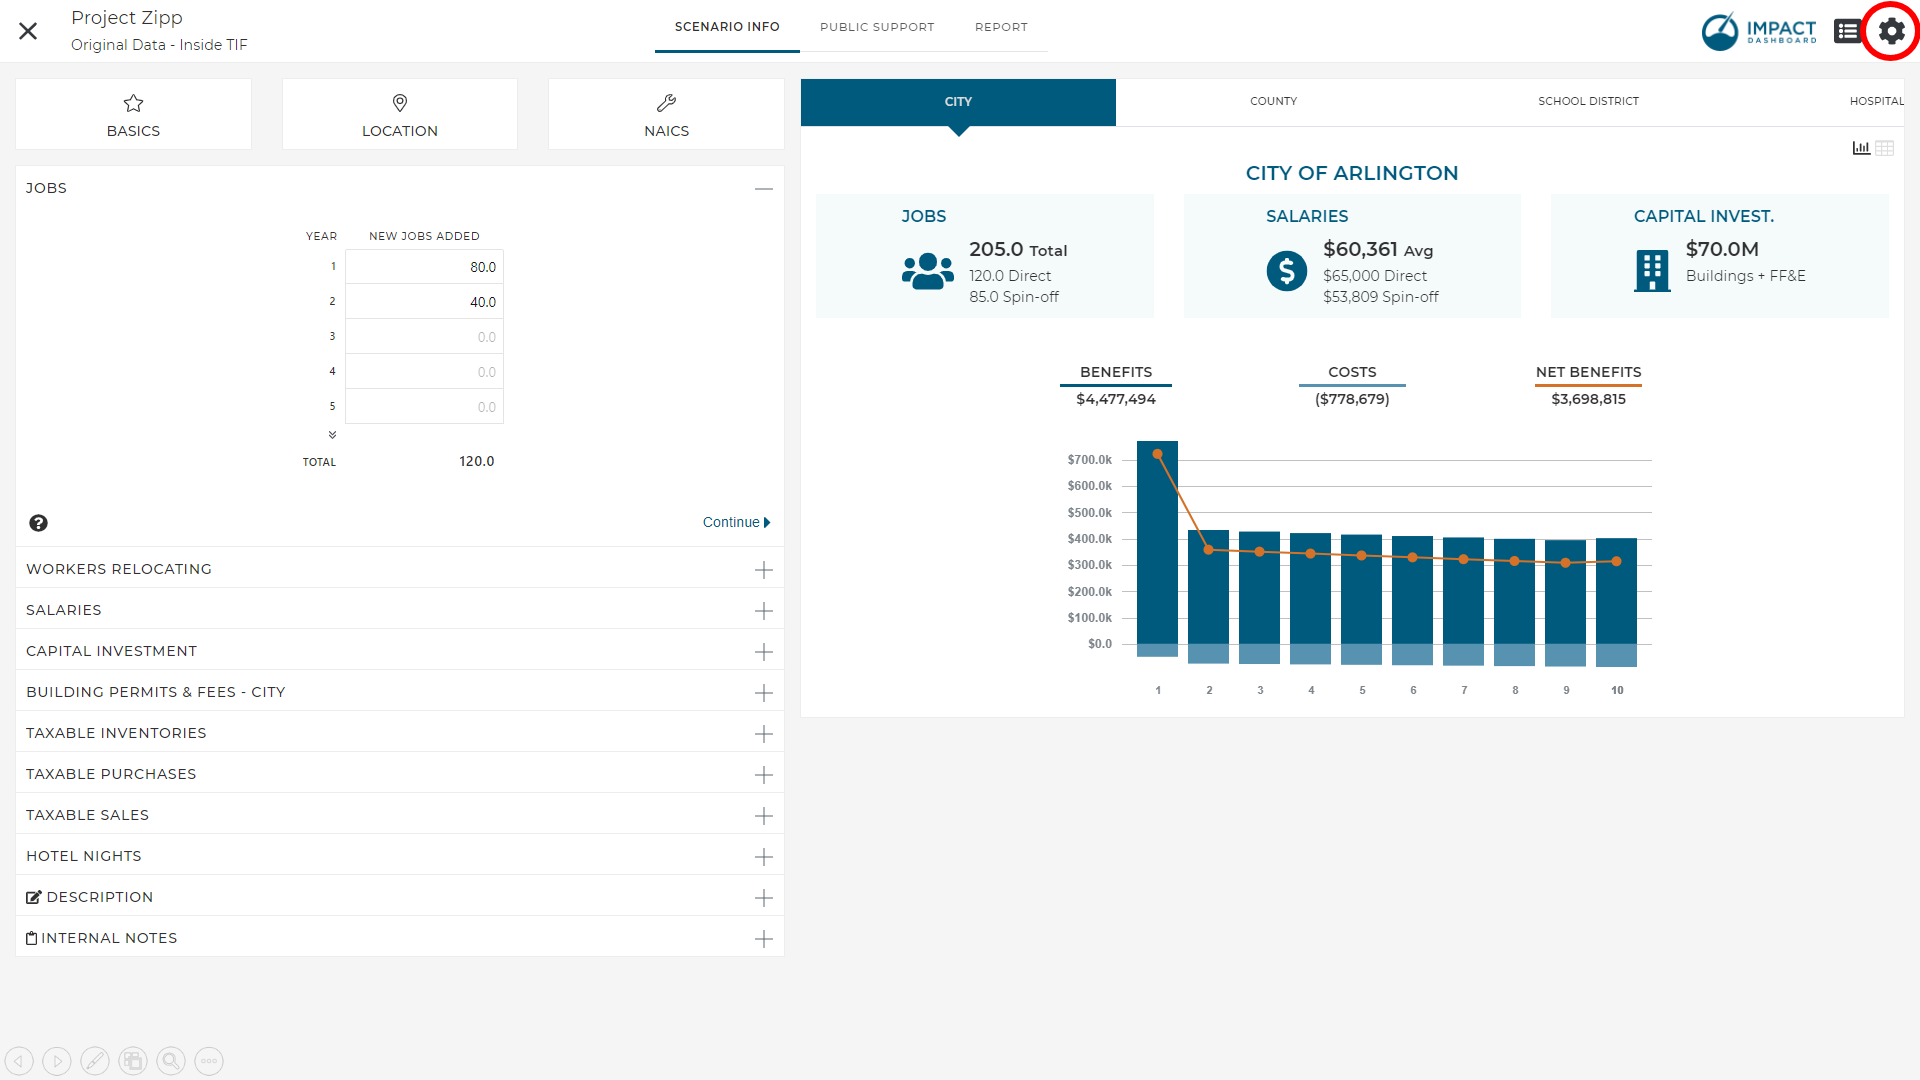
Task: Expand the Capital Investment section
Action: coord(764,652)
